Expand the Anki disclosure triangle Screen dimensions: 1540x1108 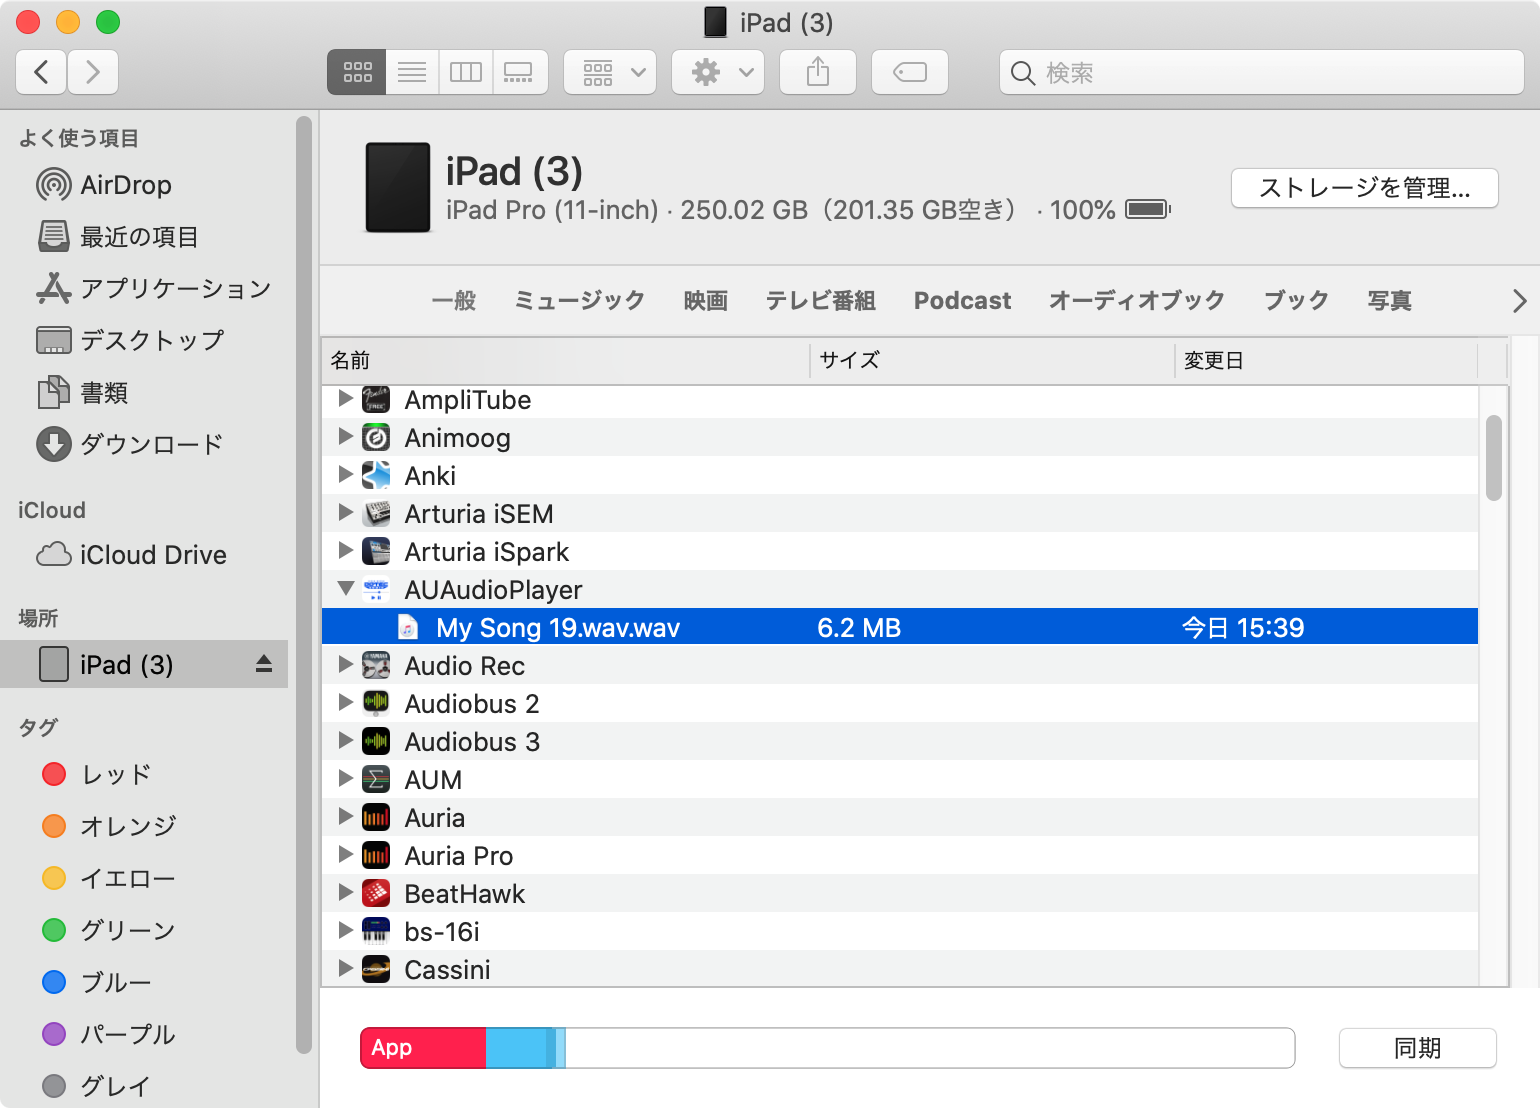point(346,474)
